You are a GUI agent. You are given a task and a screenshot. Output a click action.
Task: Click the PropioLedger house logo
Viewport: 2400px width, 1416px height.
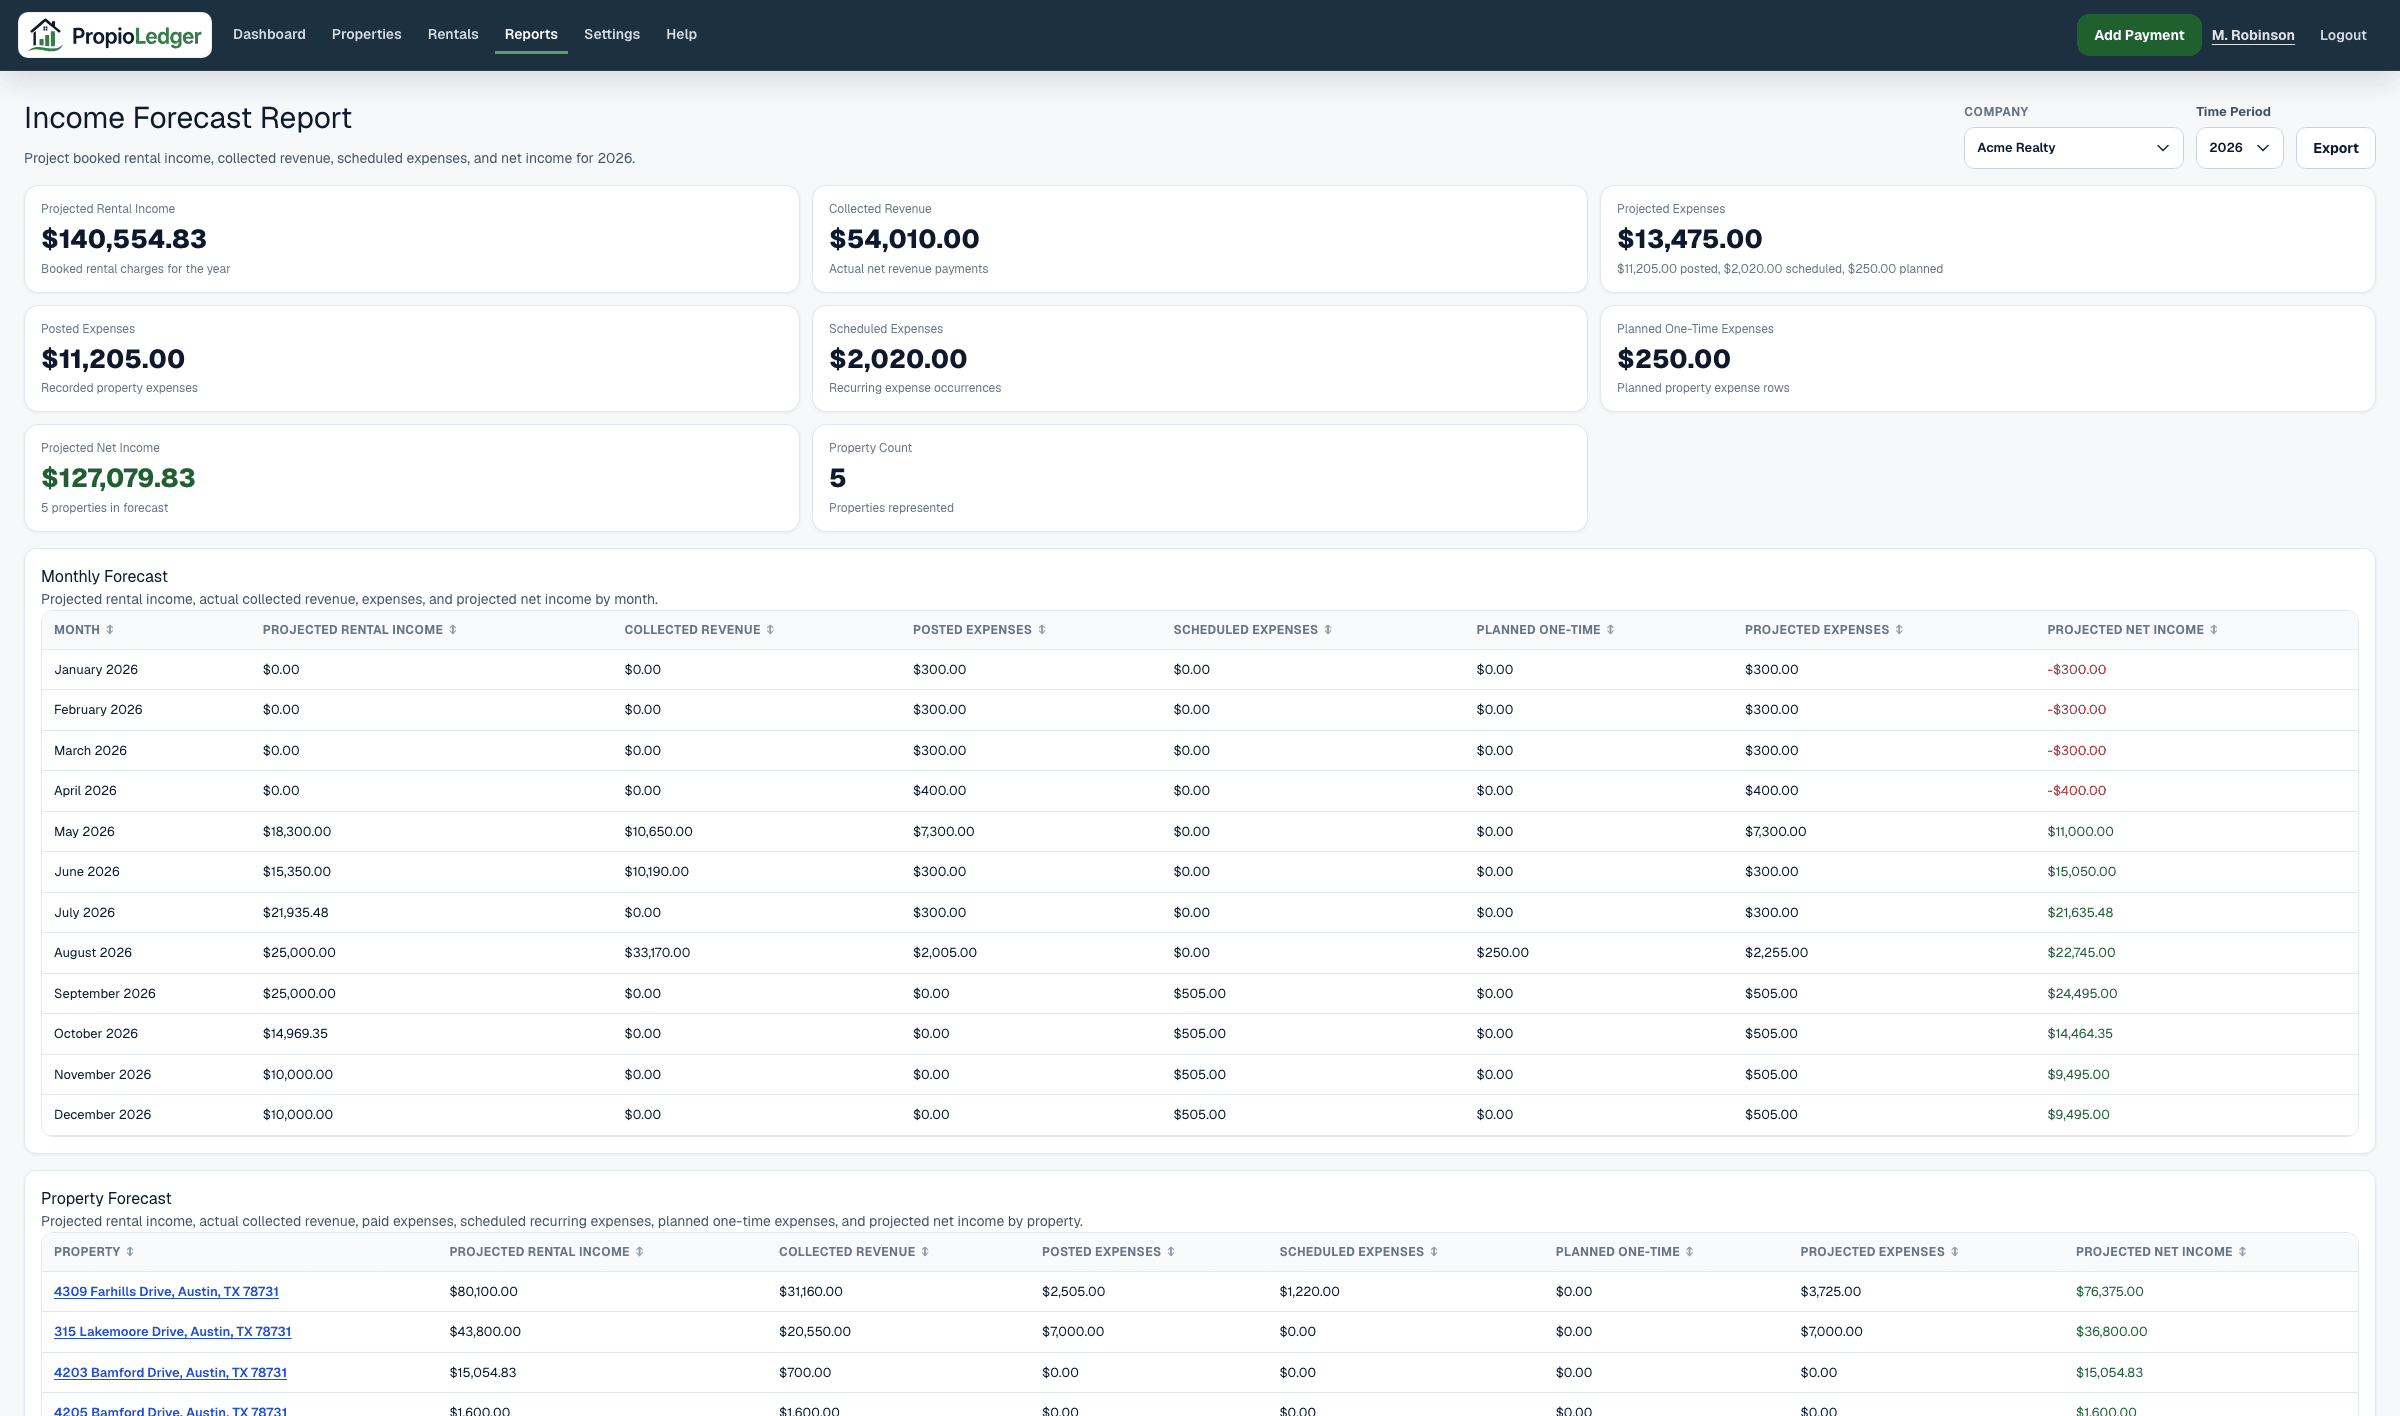(114, 35)
